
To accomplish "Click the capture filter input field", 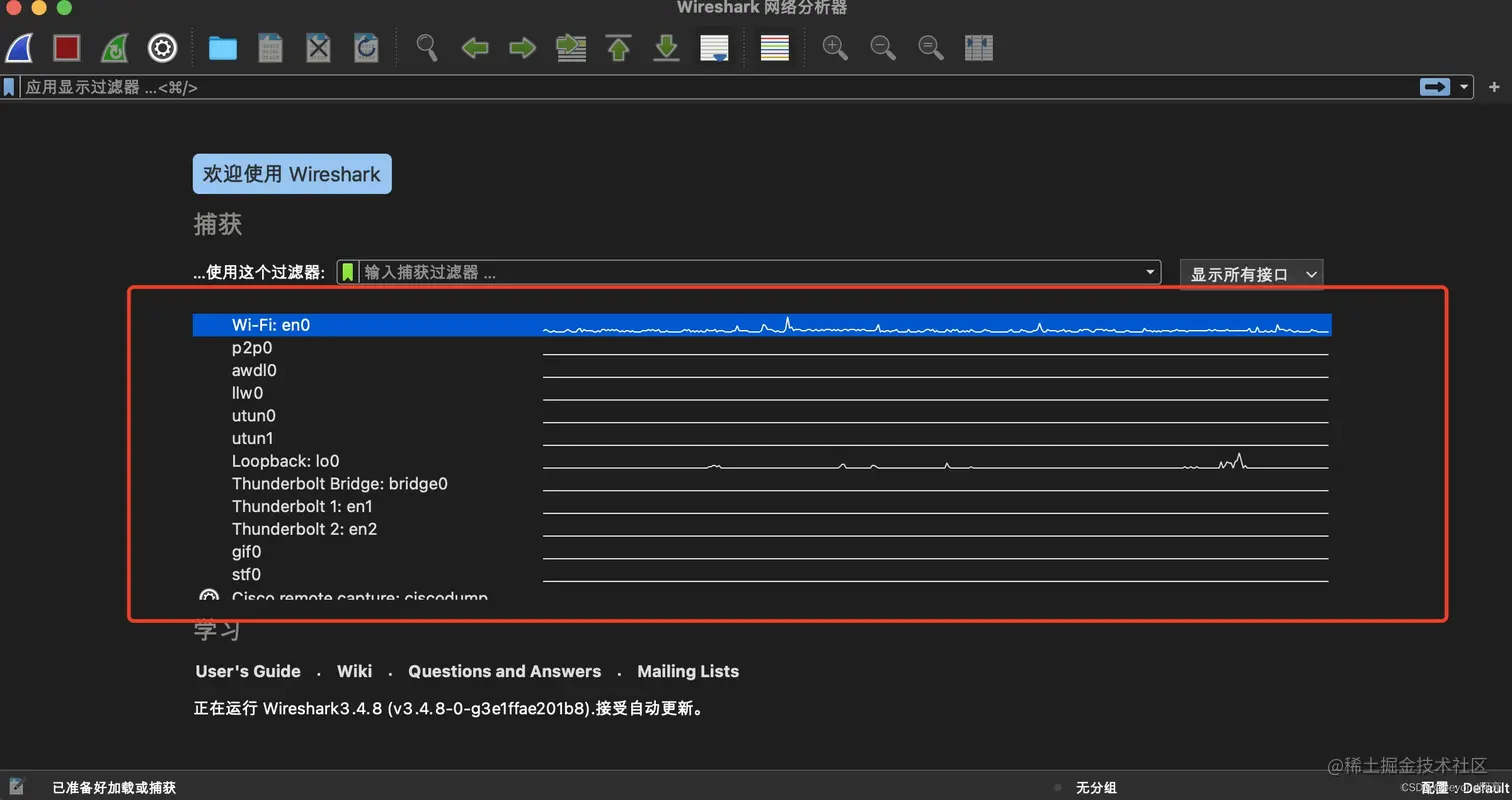I will (x=750, y=272).
